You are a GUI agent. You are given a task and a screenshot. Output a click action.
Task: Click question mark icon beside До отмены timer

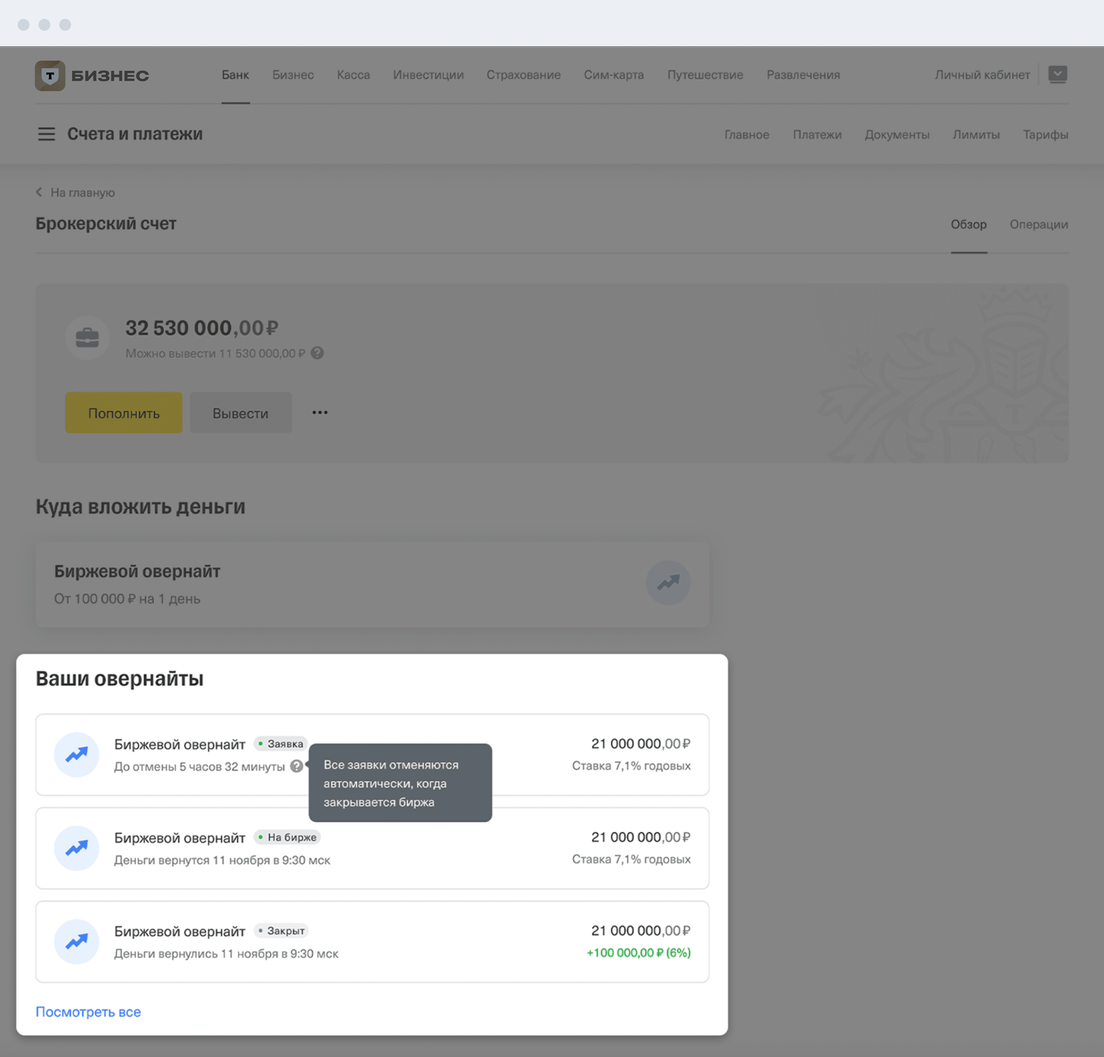tap(296, 766)
